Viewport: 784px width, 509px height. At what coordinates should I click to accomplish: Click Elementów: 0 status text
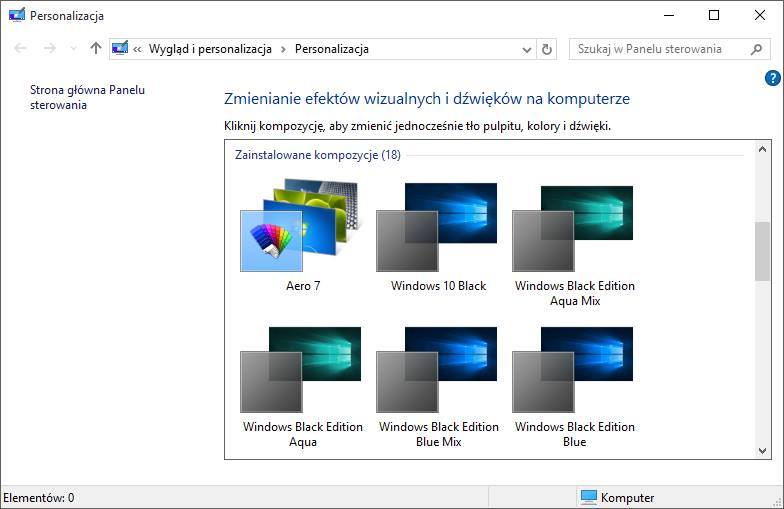point(38,498)
